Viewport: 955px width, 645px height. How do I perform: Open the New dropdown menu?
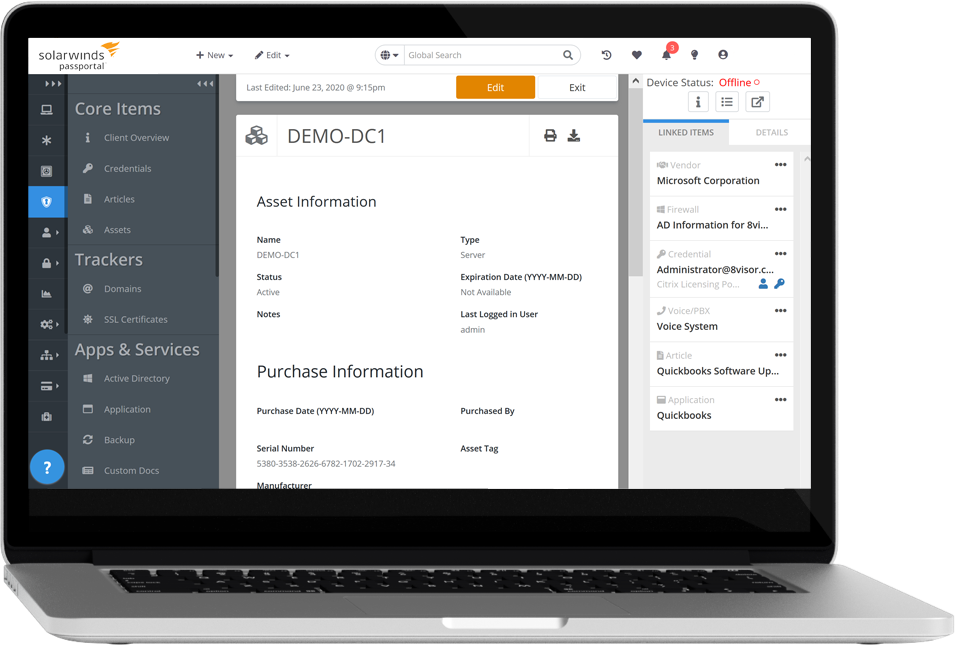(x=214, y=55)
